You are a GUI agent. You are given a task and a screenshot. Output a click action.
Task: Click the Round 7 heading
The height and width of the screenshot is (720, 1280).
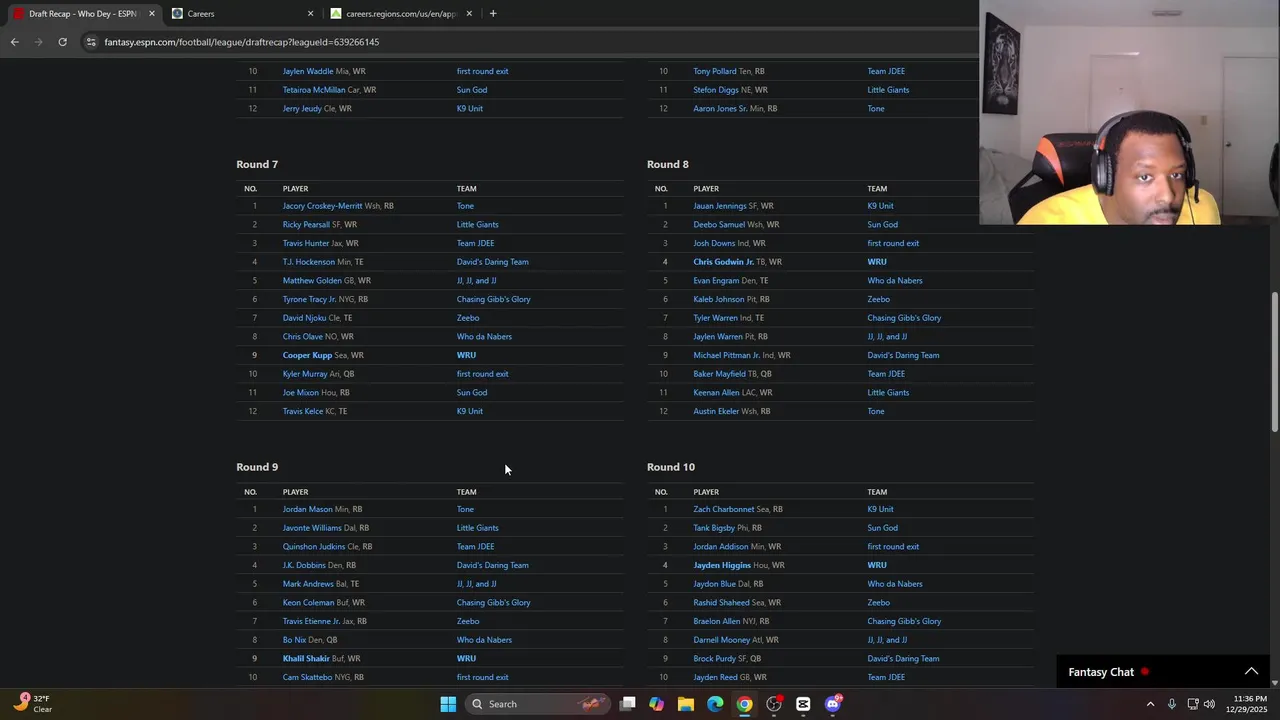[257, 164]
